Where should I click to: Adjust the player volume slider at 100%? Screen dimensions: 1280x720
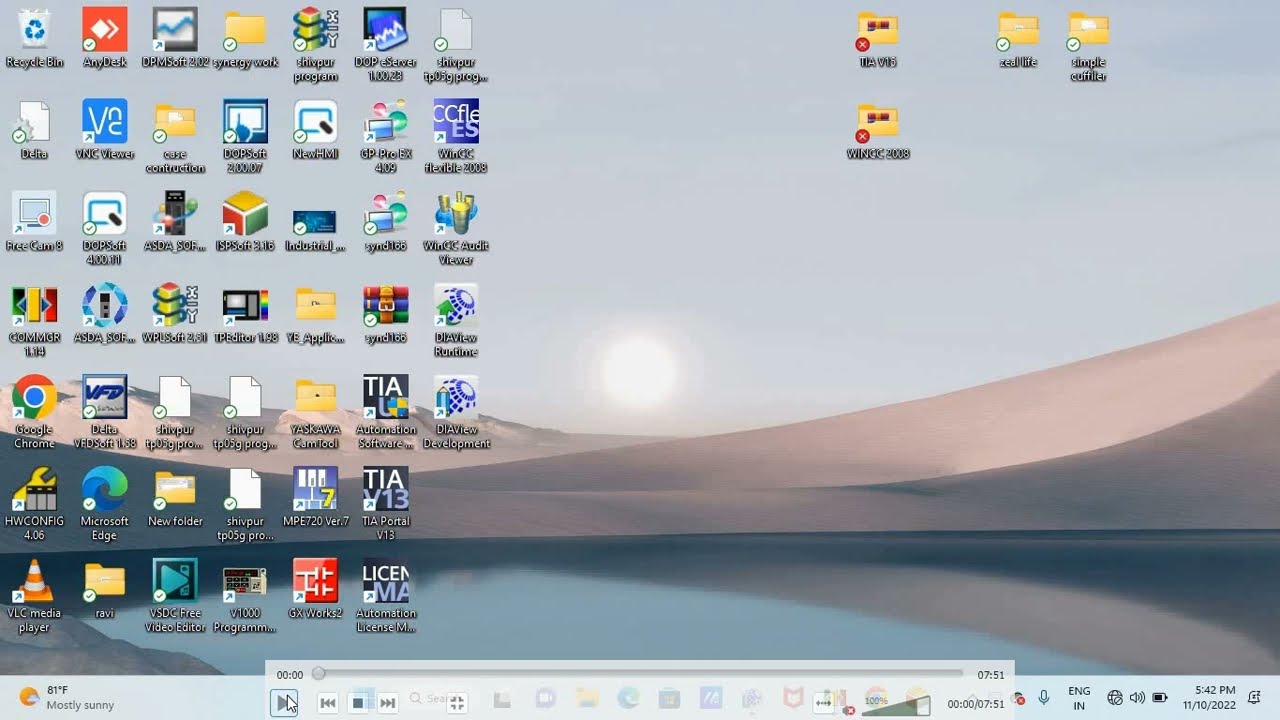(896, 704)
